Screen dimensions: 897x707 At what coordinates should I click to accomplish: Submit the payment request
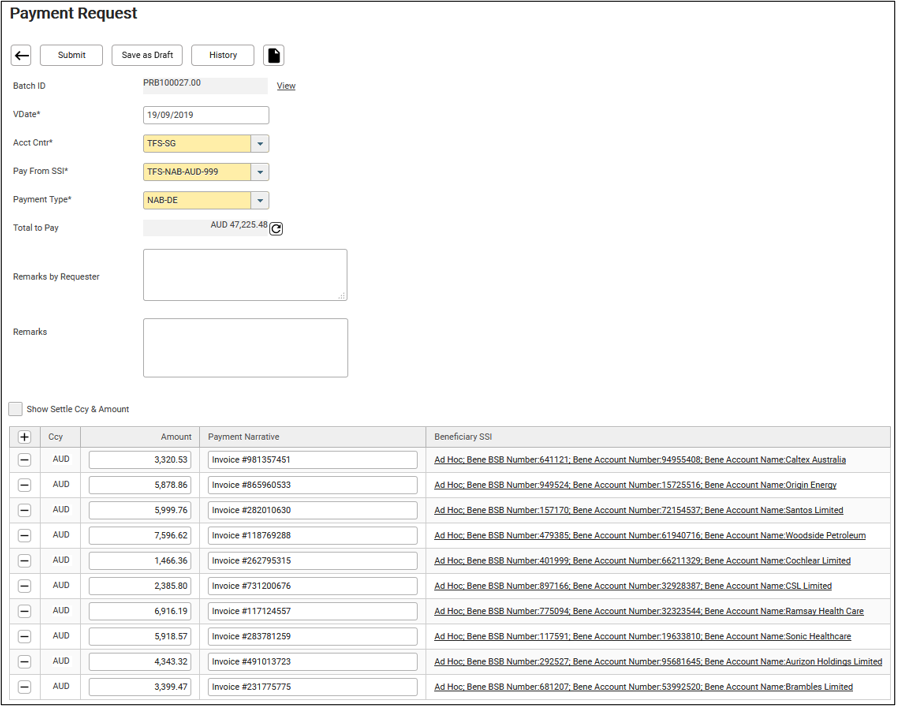72,55
